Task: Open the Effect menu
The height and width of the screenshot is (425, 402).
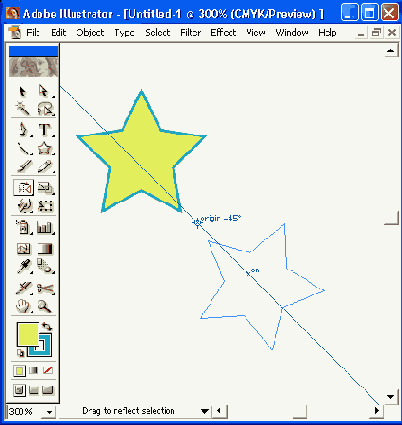Action: [x=223, y=33]
